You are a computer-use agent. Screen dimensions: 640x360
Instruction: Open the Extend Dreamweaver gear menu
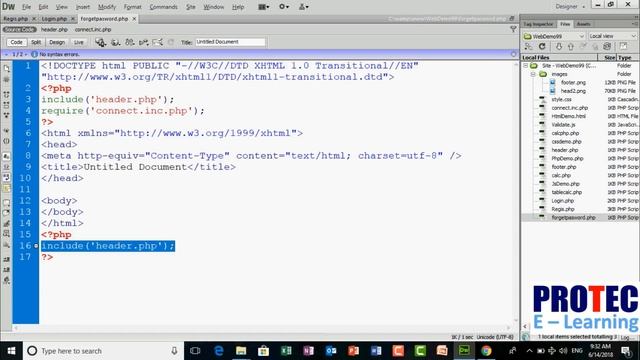click(x=284, y=7)
